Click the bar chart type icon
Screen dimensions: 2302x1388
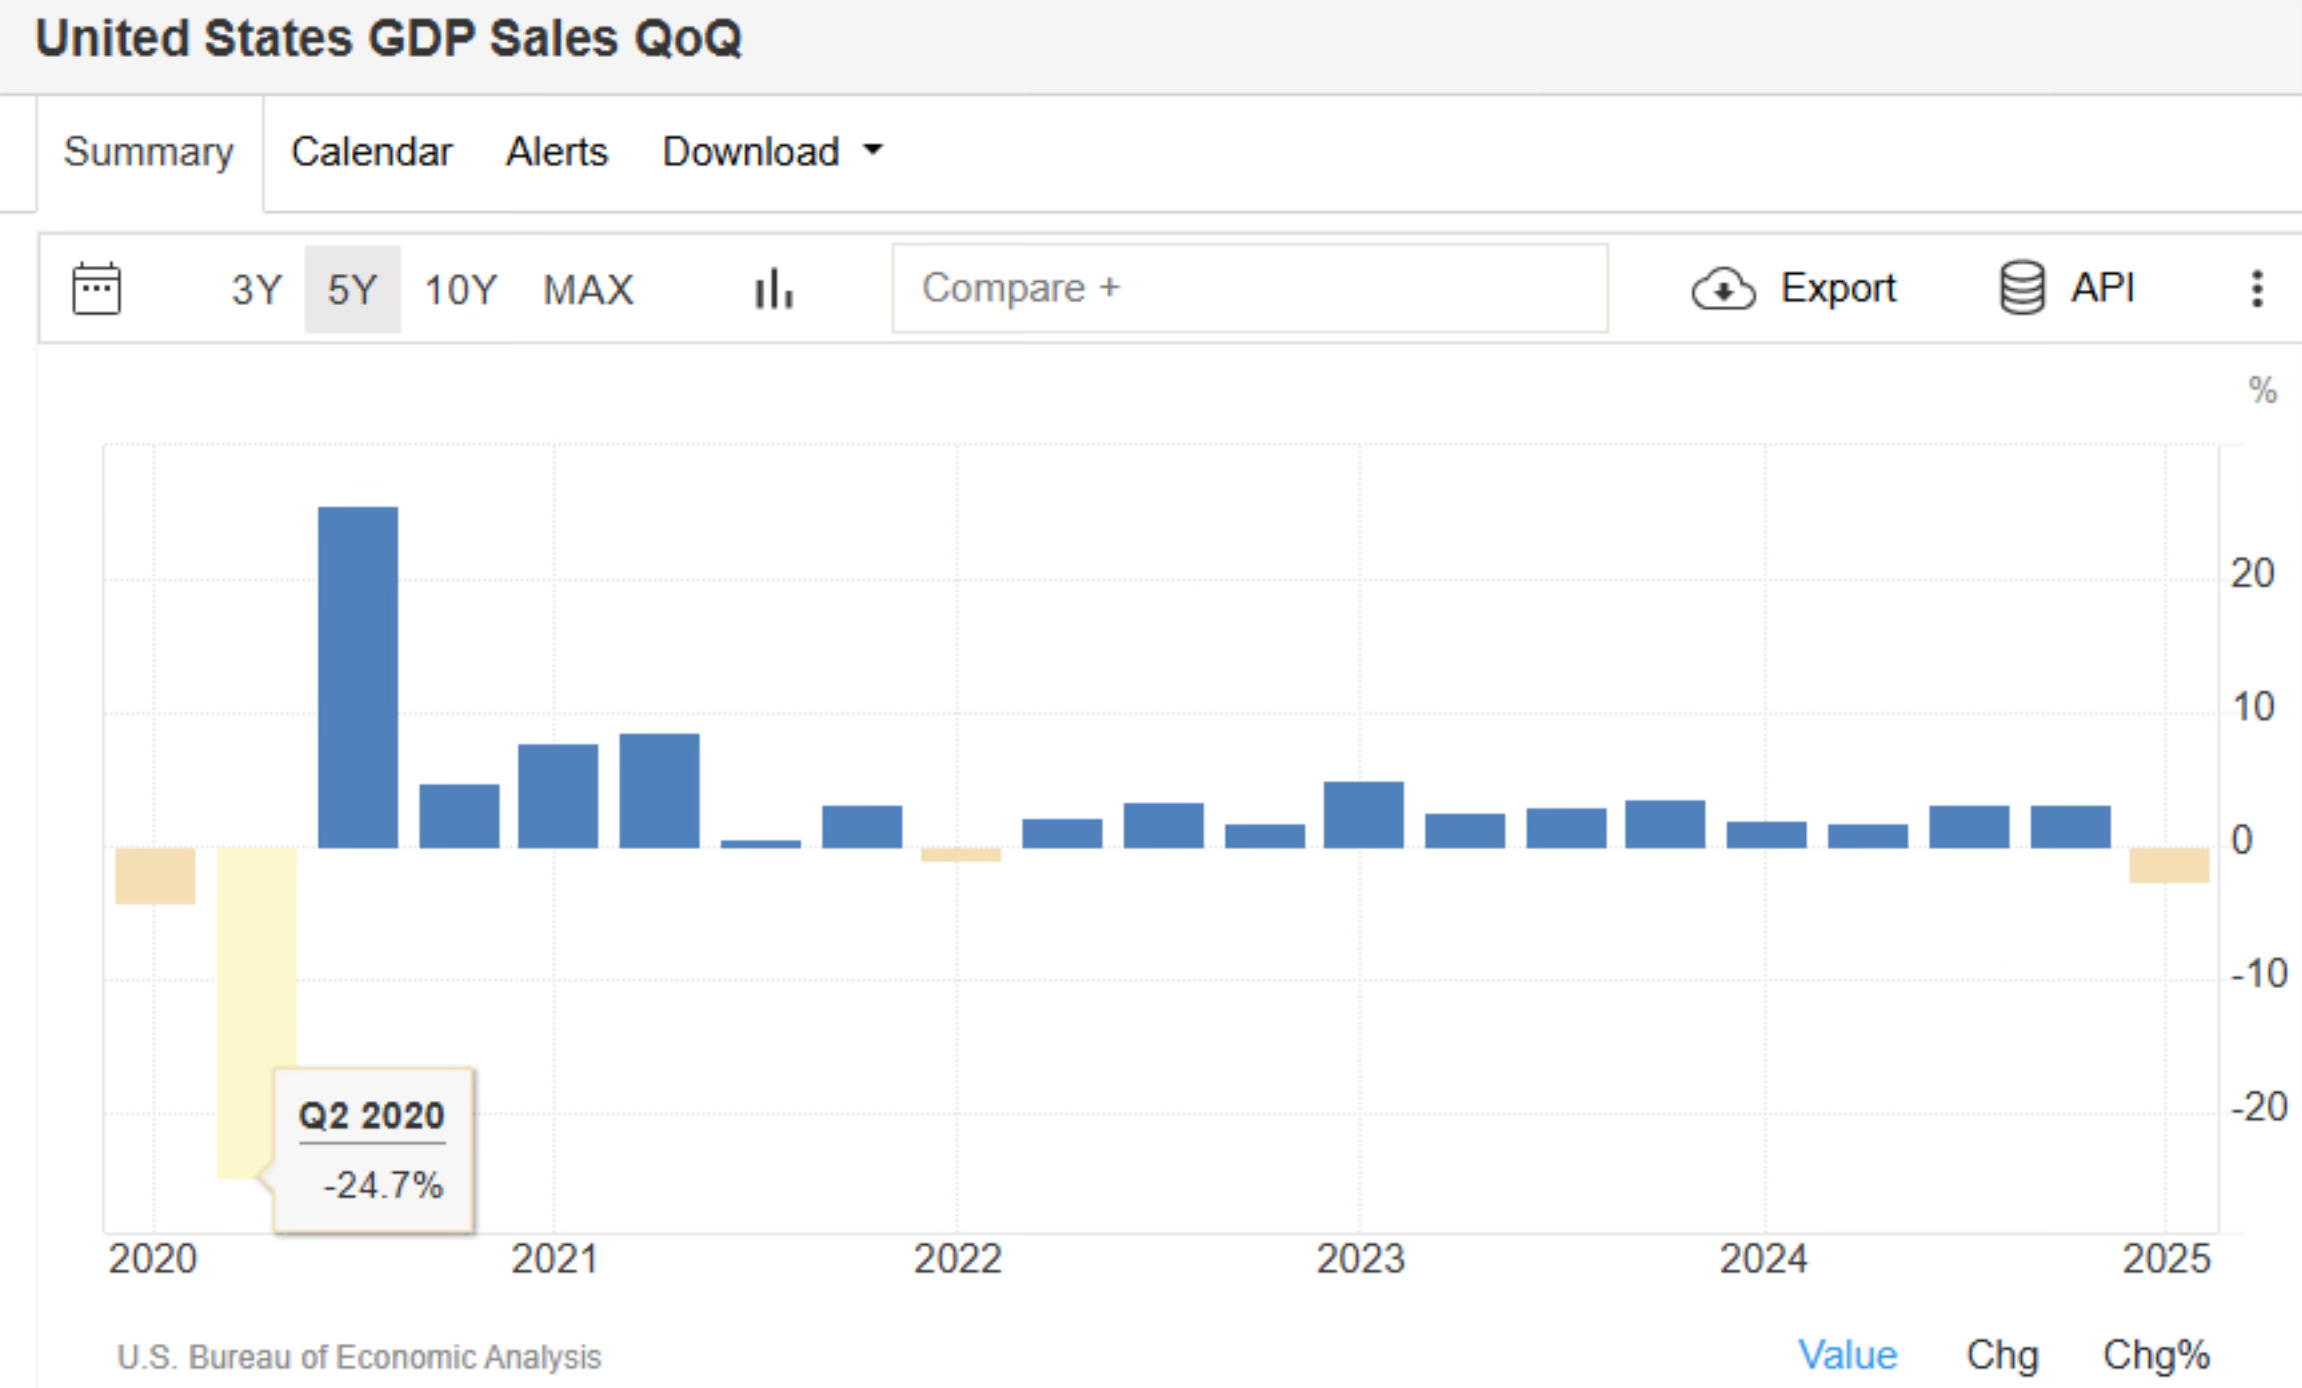click(x=774, y=289)
